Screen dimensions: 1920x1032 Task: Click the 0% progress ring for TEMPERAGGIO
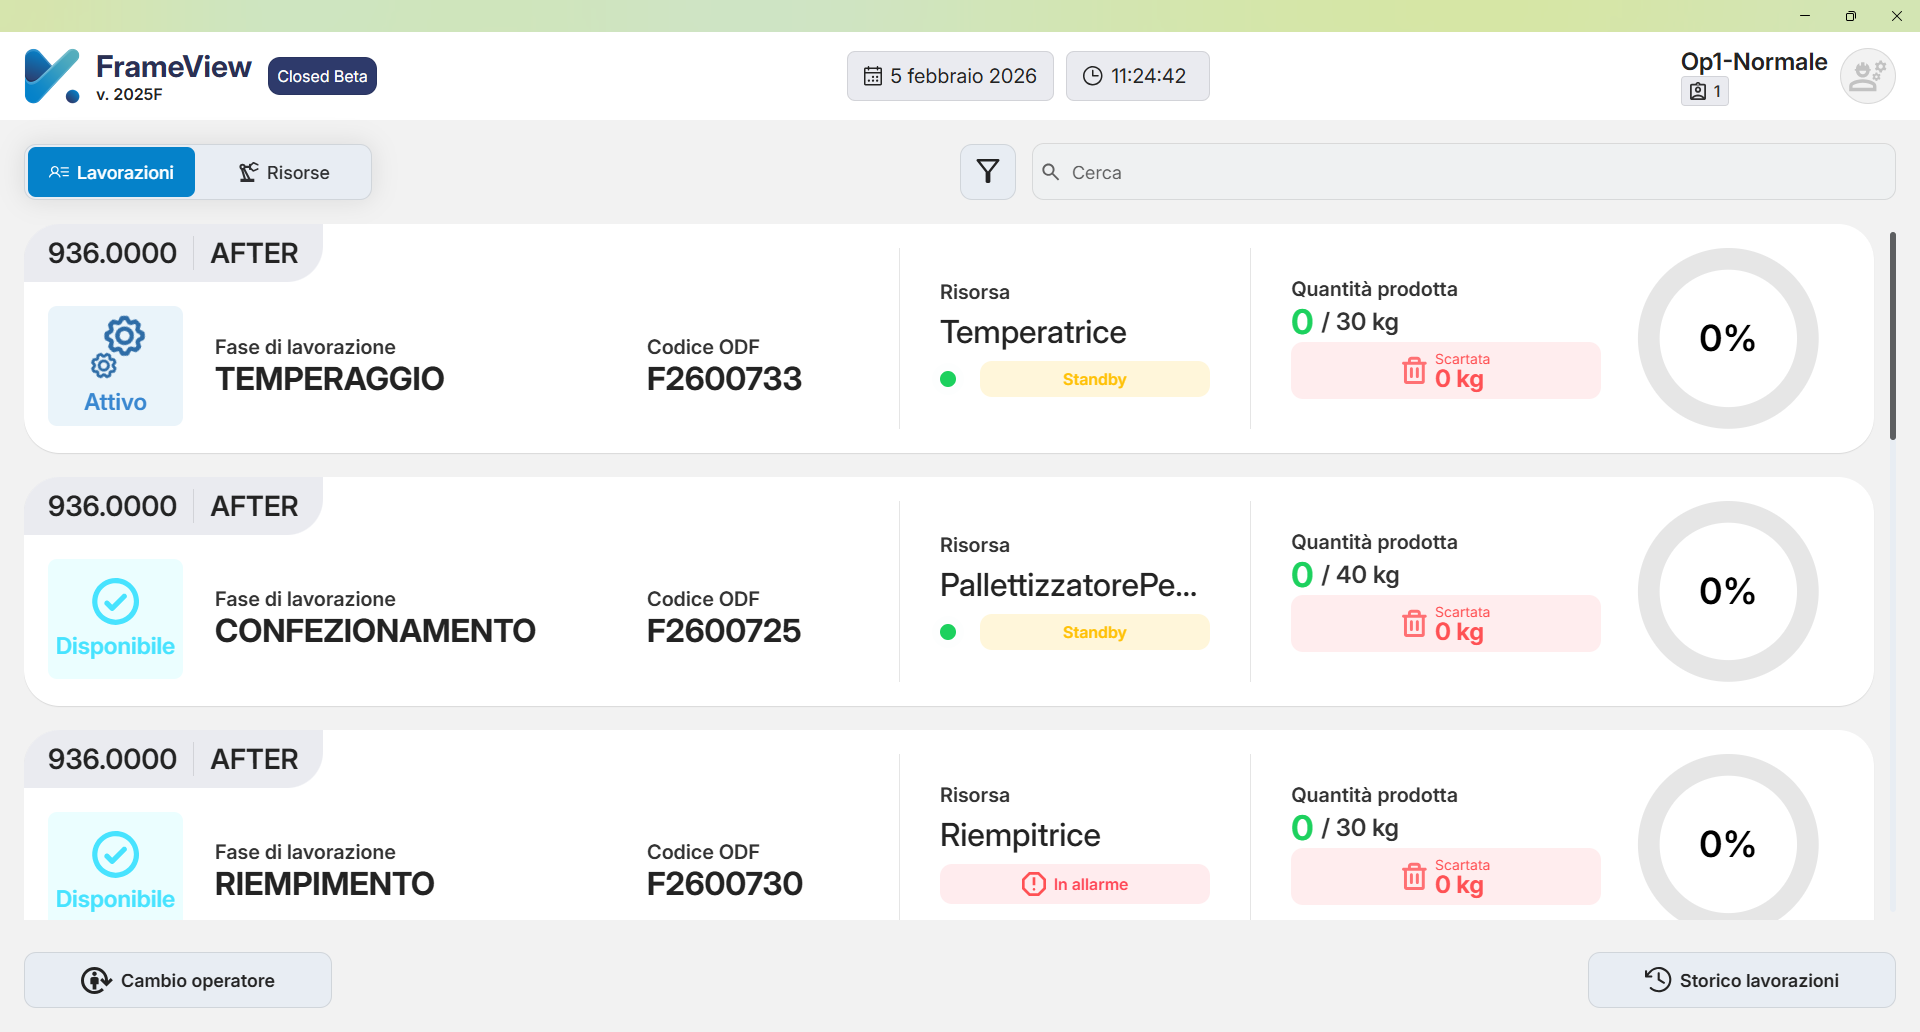pyautogui.click(x=1727, y=338)
